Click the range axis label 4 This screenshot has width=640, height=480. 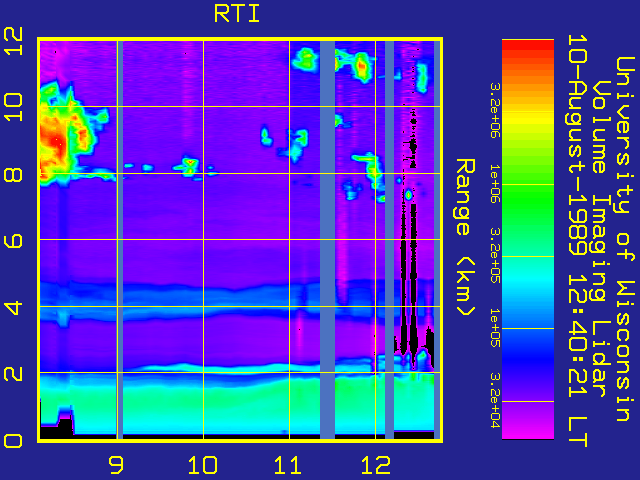click(13, 308)
